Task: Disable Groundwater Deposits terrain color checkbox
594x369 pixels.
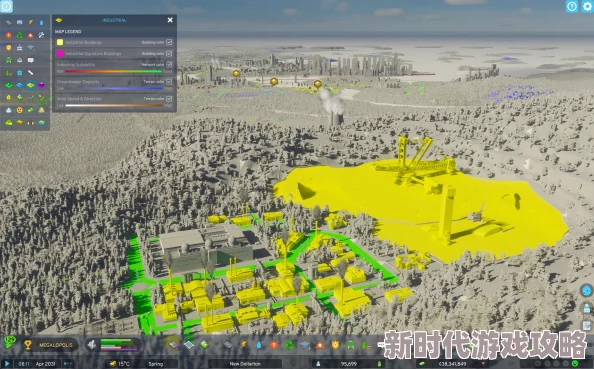Action: pos(169,81)
